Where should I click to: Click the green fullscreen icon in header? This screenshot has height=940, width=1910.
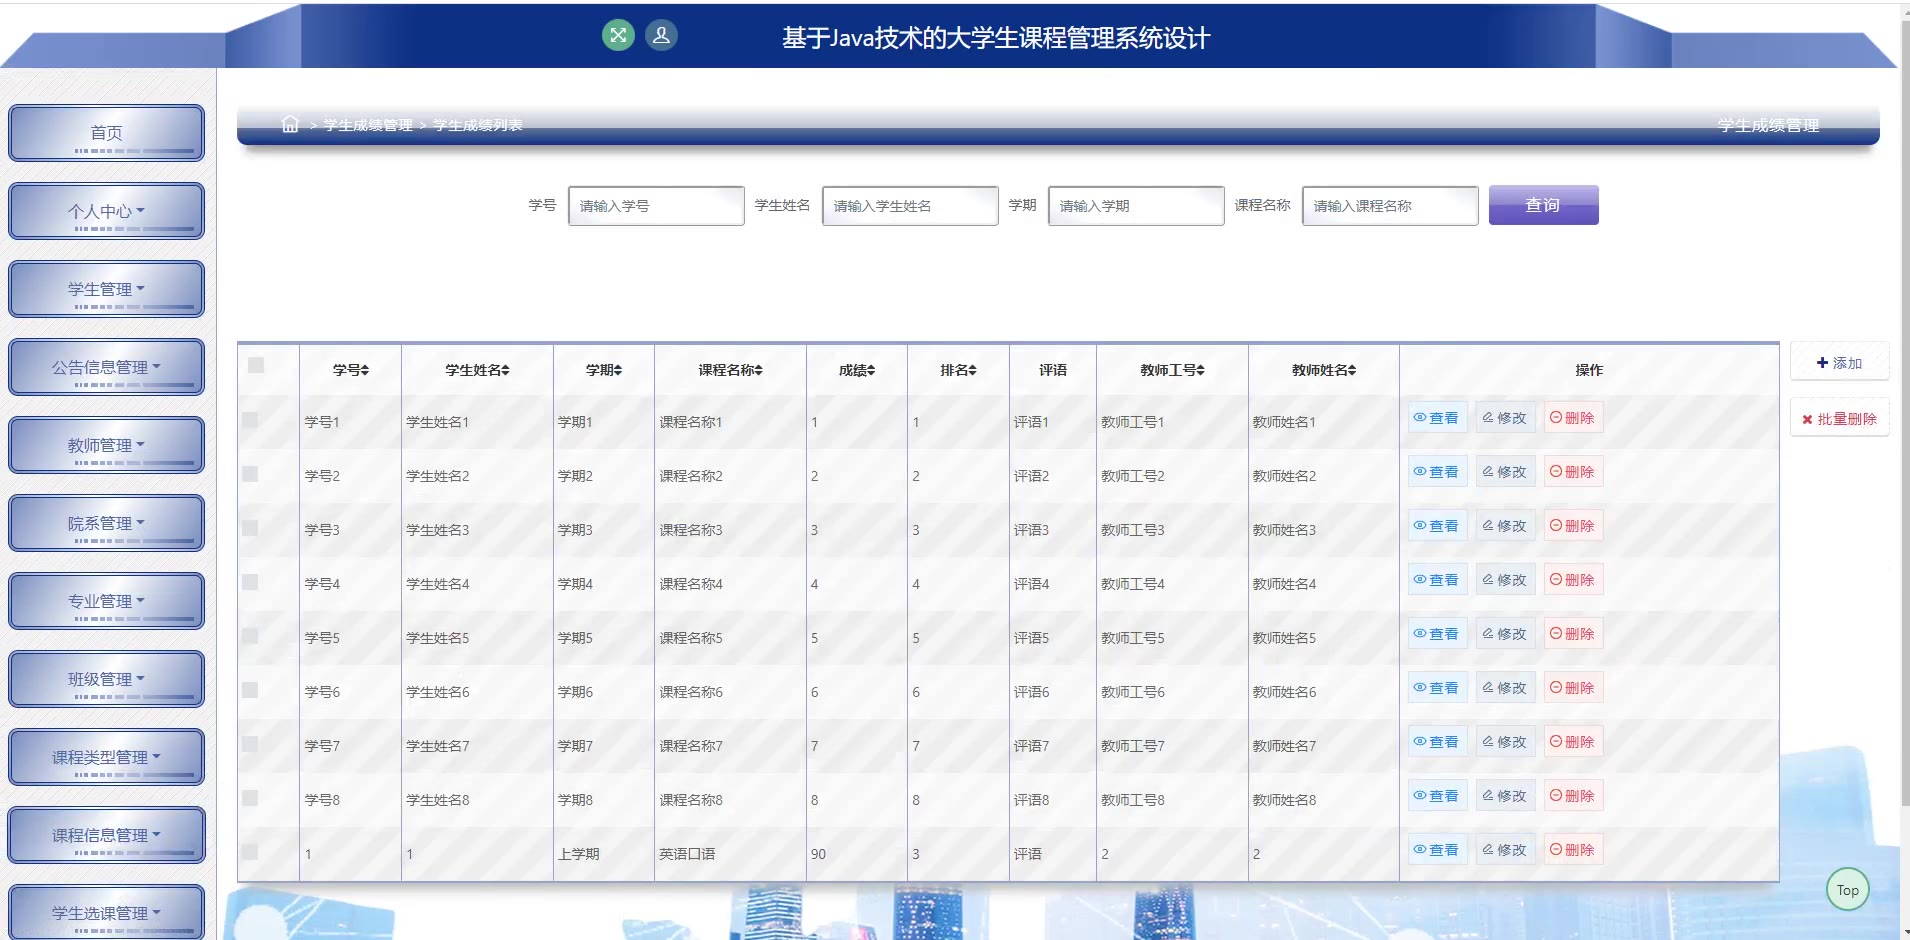point(618,36)
